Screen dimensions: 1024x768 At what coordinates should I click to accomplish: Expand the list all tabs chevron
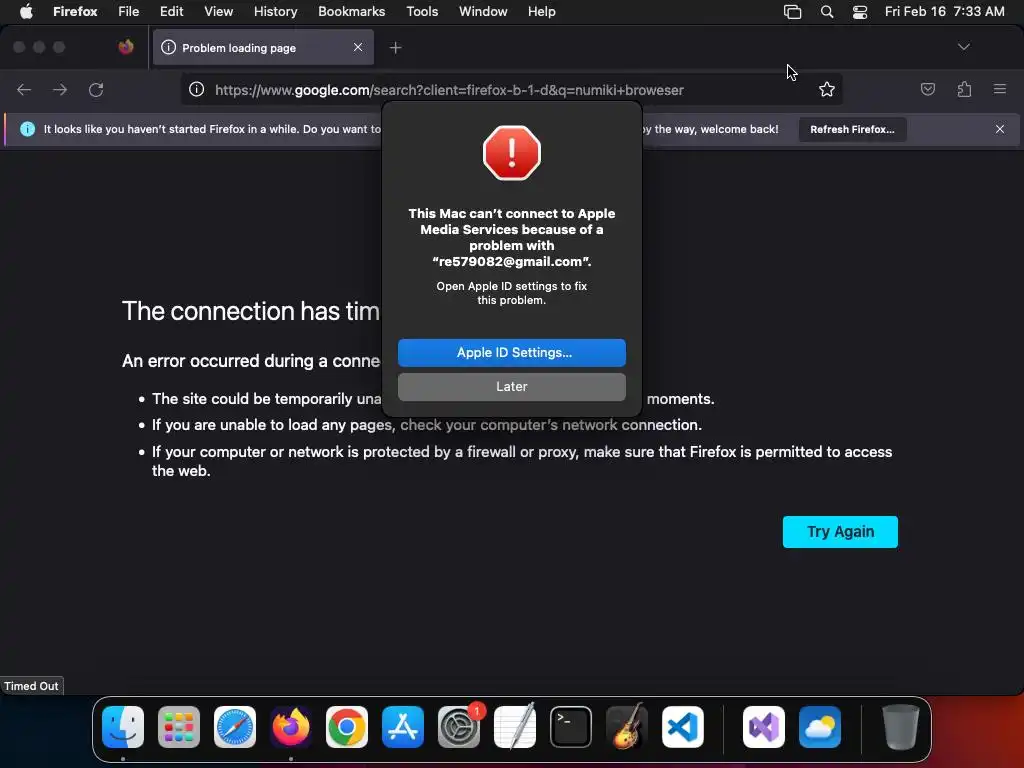963,47
